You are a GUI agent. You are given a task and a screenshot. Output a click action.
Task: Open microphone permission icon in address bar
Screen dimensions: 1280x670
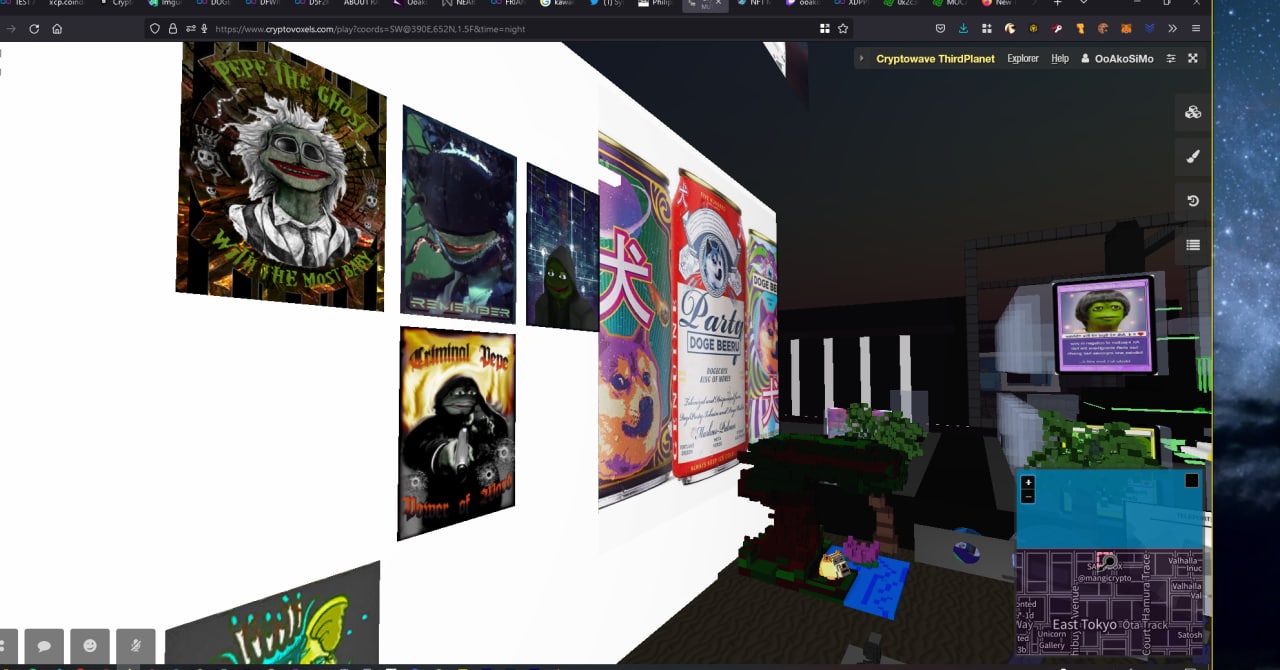[x=204, y=29]
